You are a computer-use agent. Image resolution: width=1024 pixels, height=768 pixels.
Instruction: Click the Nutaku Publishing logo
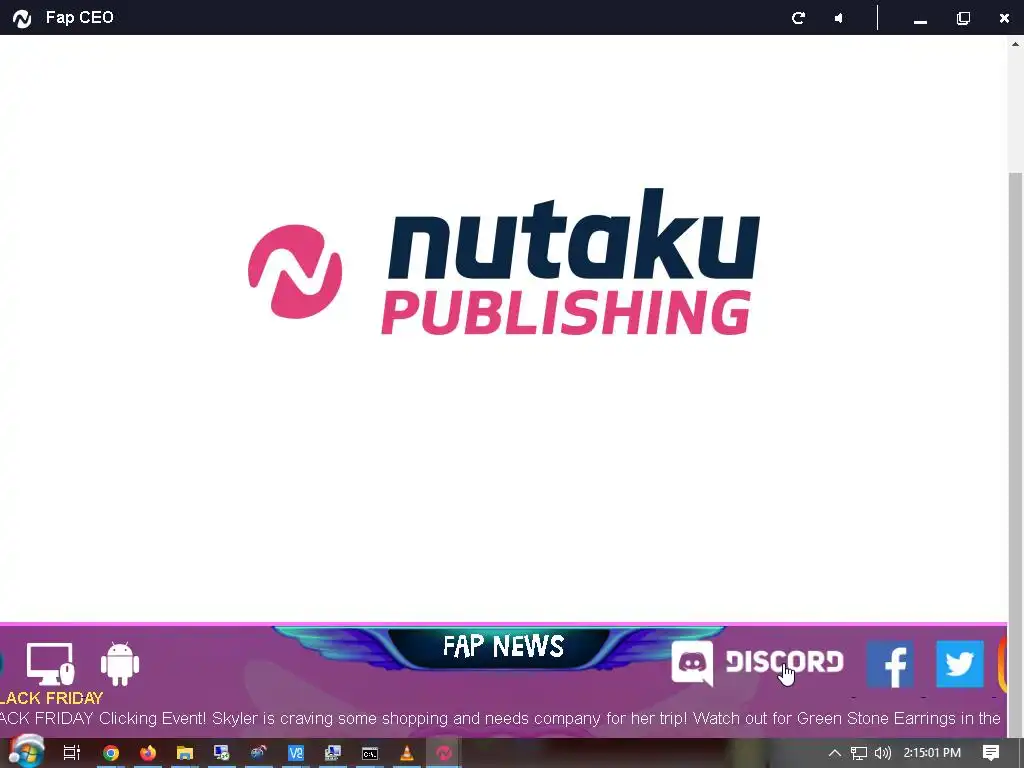pyautogui.click(x=504, y=262)
